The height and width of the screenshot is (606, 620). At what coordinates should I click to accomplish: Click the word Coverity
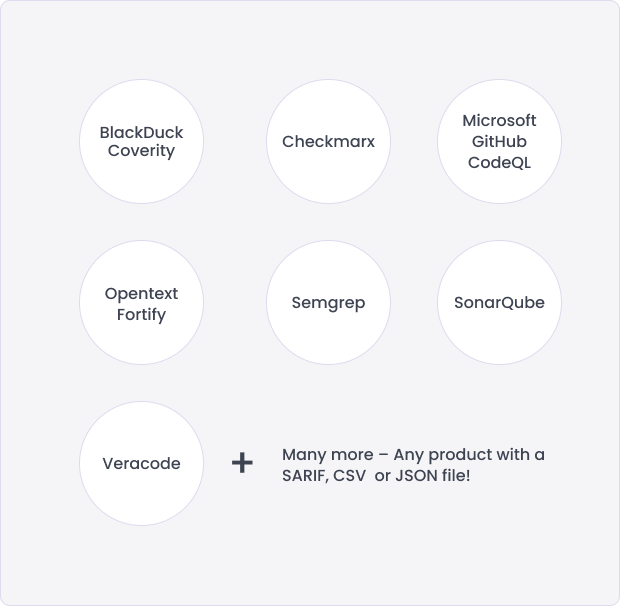coord(142,151)
